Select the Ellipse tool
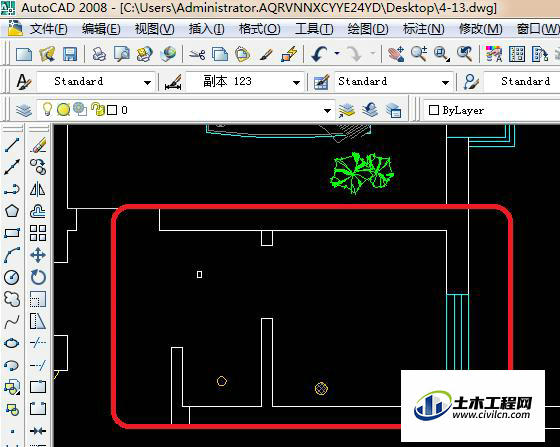560x447 pixels. point(12,343)
